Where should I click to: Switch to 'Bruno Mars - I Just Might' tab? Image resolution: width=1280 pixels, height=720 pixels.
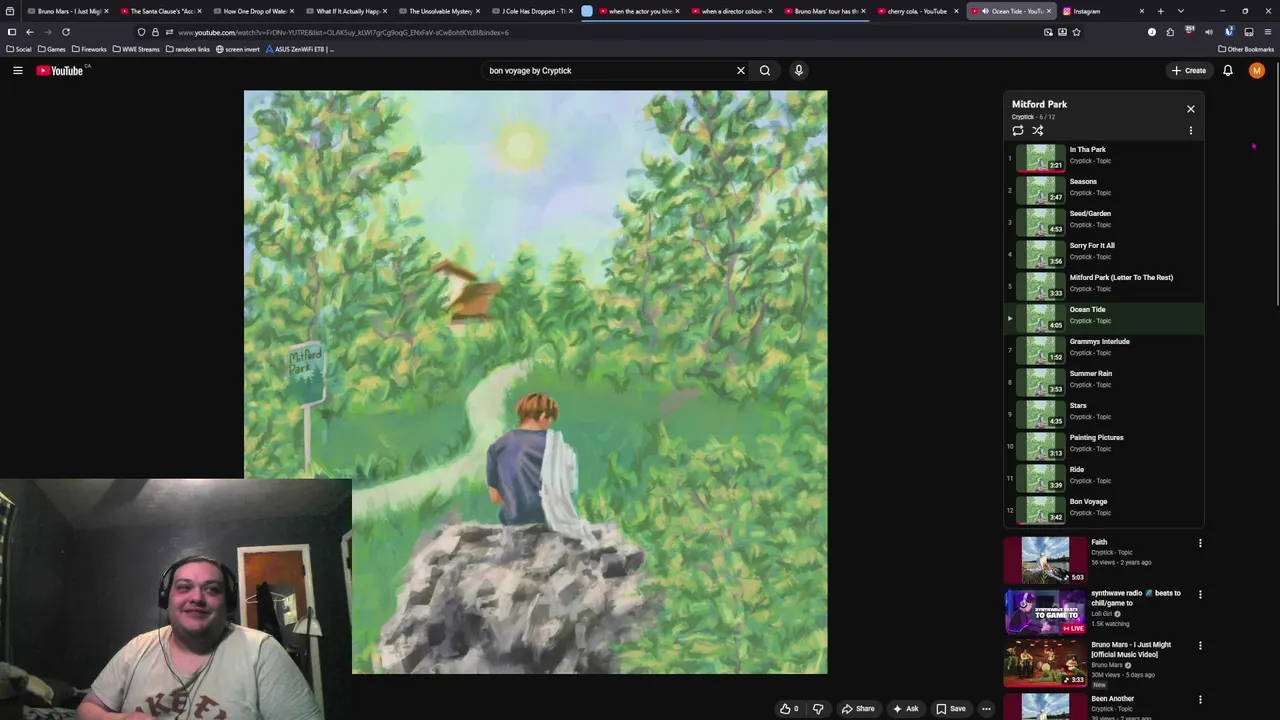pyautogui.click(x=66, y=11)
